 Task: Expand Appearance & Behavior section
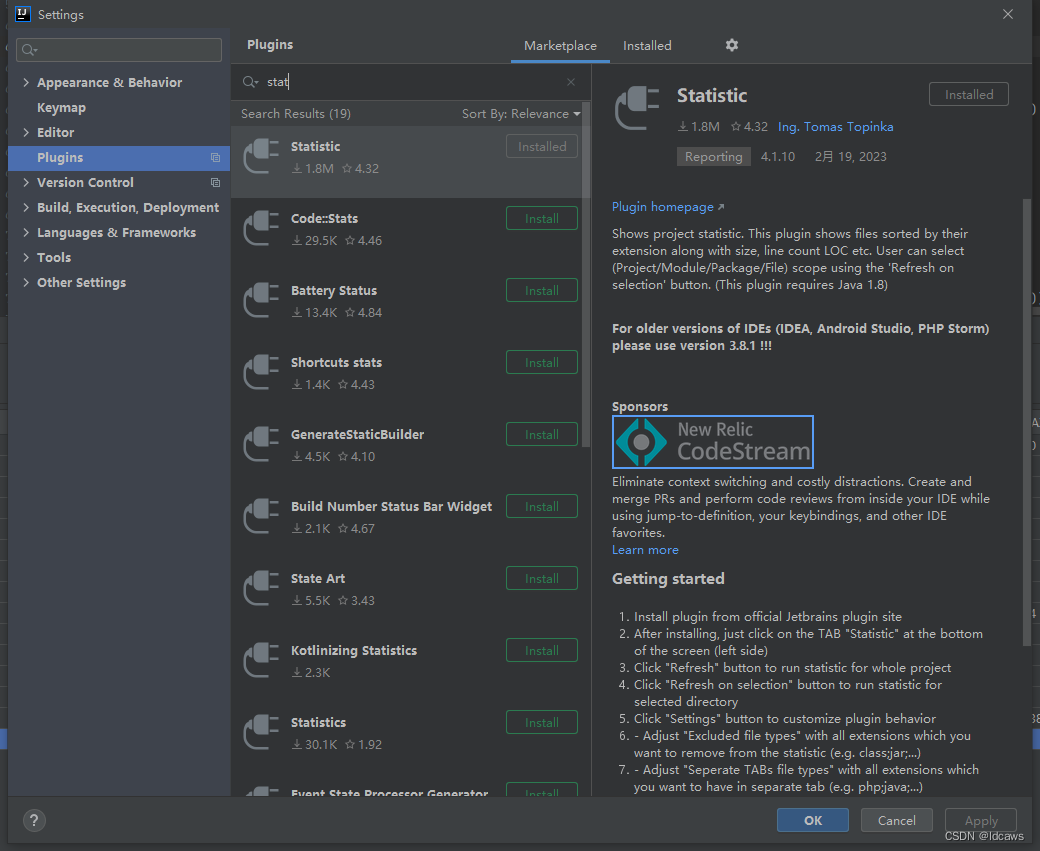(26, 82)
